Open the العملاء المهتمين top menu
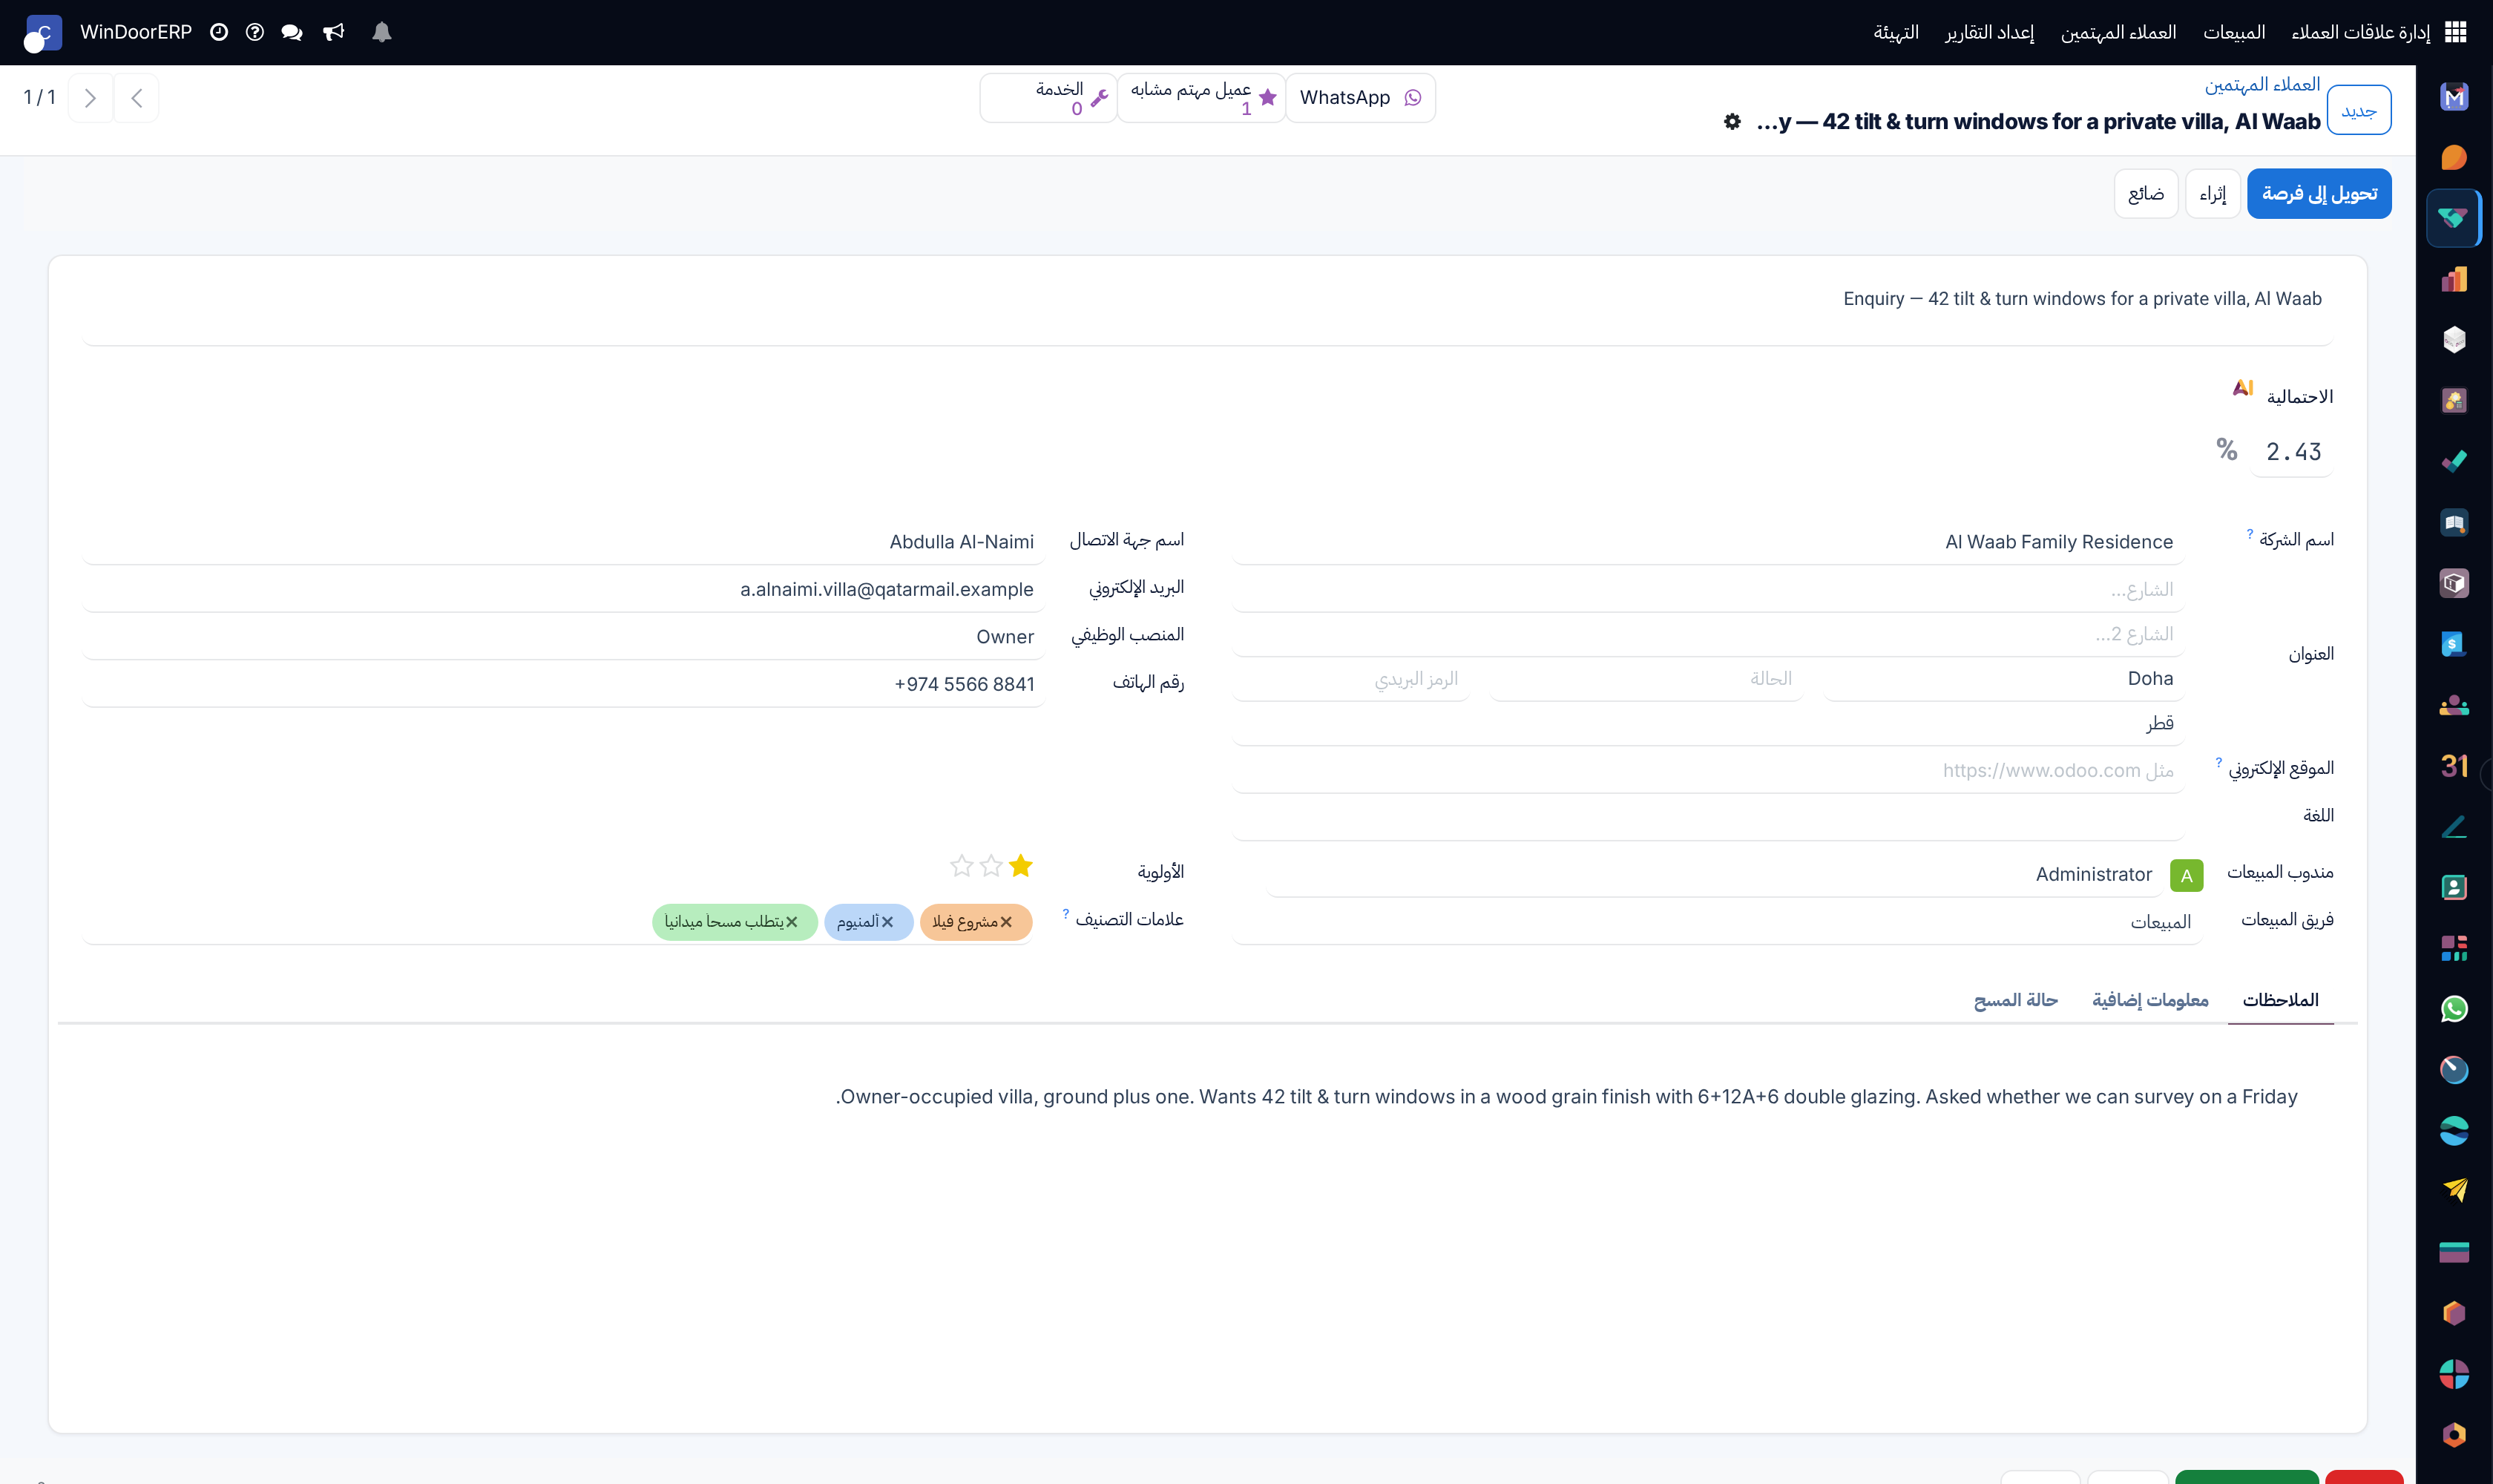 2118,32
